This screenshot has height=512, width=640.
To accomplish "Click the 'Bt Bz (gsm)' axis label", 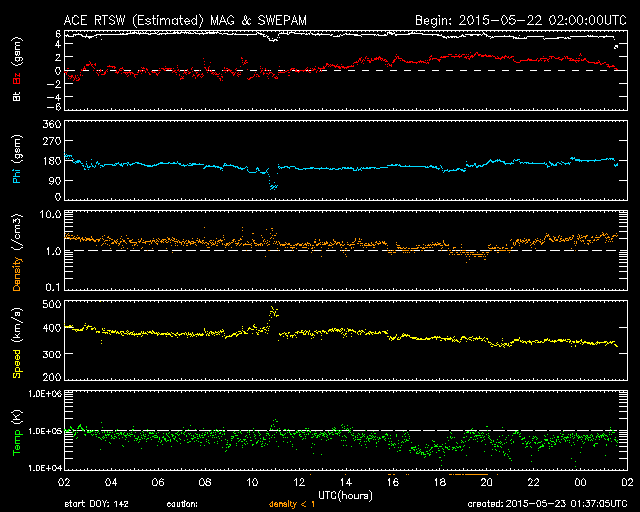I will click(17, 69).
